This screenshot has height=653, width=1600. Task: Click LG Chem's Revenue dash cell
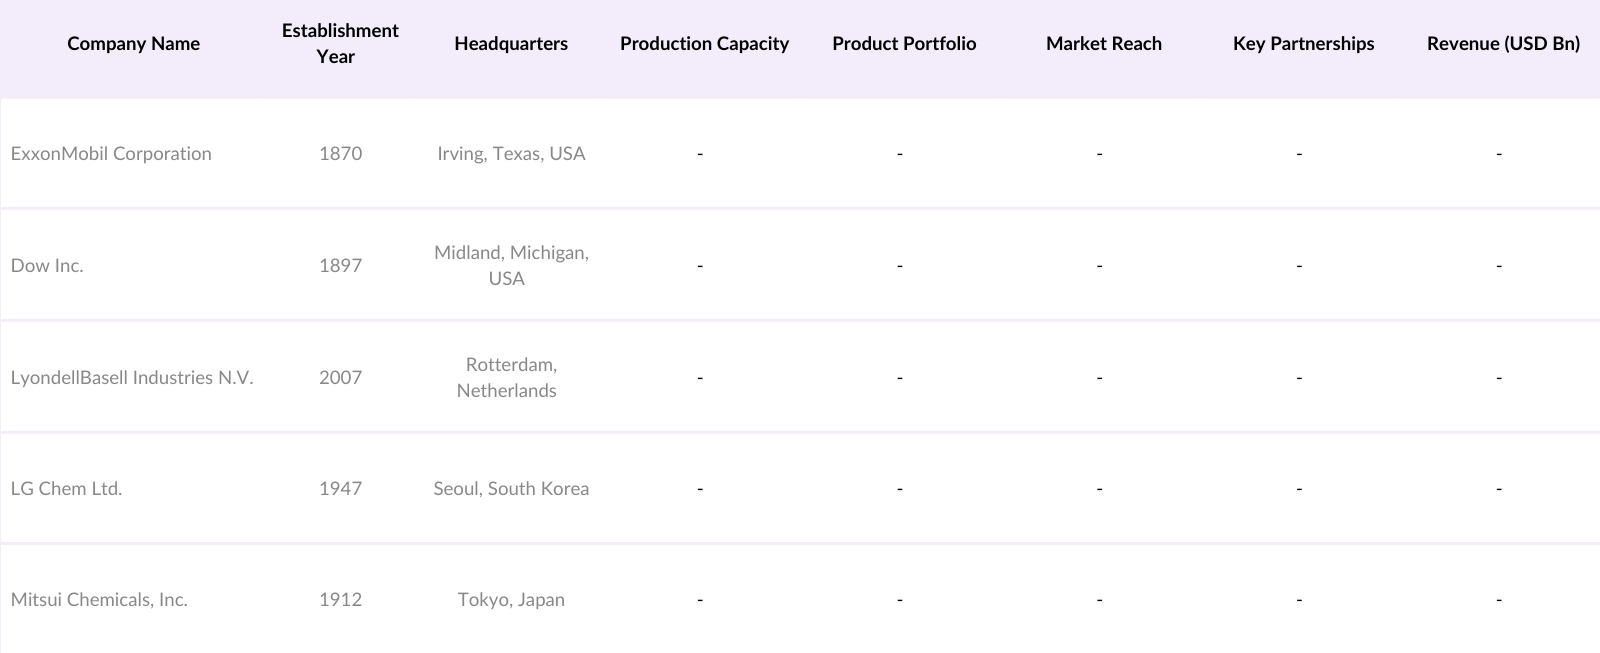tap(1499, 489)
